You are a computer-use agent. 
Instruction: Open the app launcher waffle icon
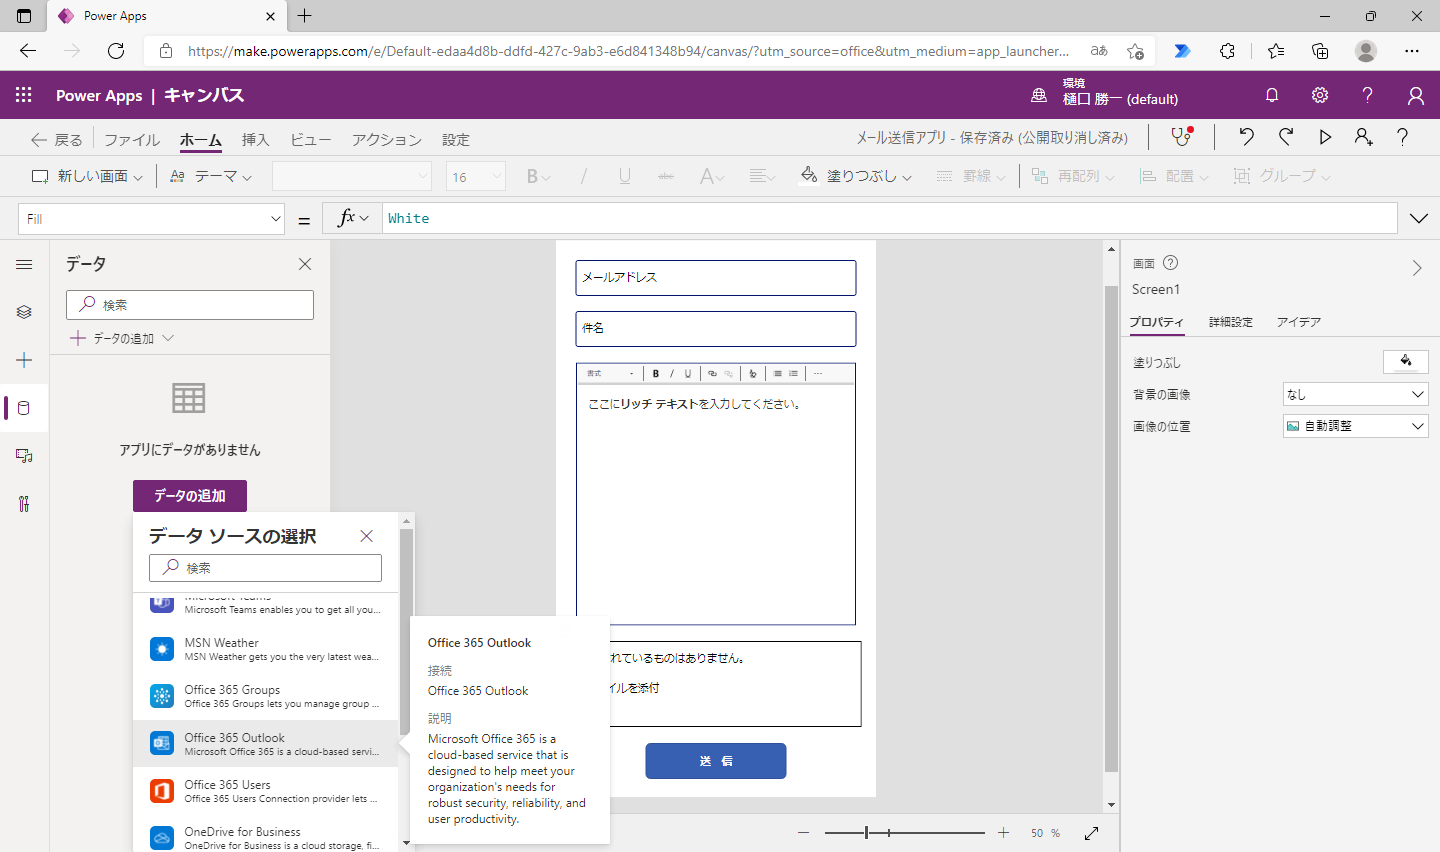pos(24,95)
